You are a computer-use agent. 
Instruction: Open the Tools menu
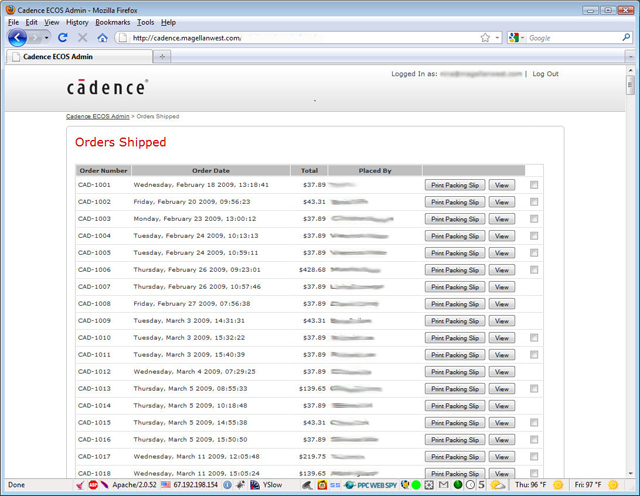146,22
